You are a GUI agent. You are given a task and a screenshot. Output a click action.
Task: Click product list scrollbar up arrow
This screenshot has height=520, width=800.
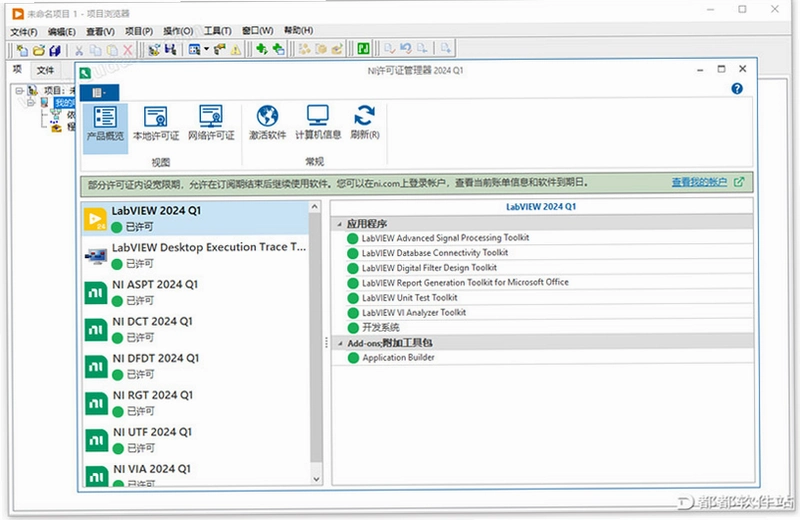point(315,207)
